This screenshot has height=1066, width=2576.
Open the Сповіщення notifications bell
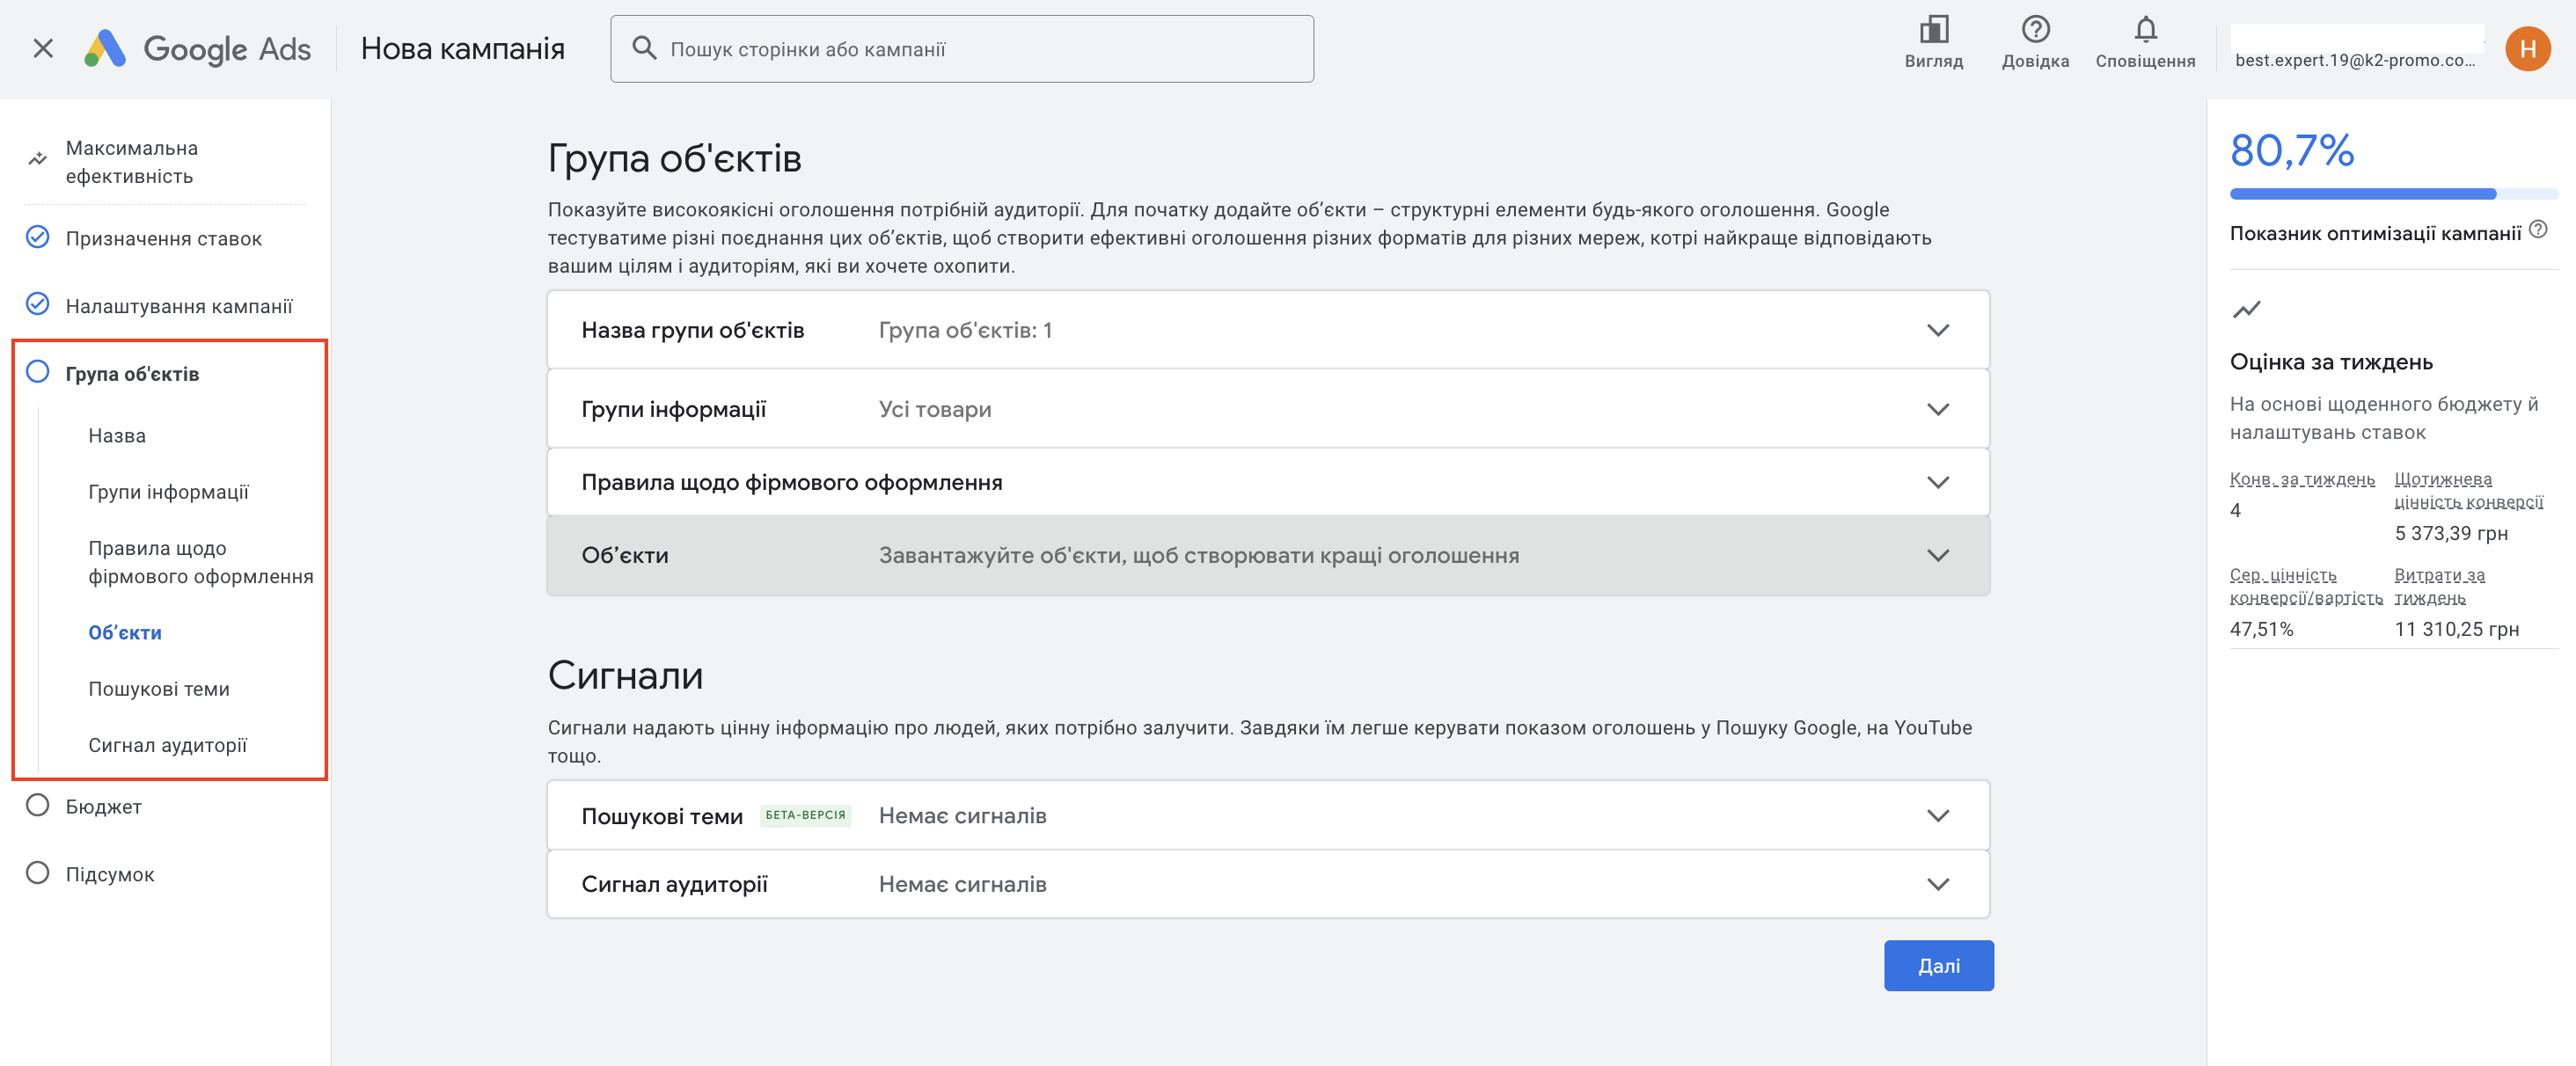(x=2144, y=30)
